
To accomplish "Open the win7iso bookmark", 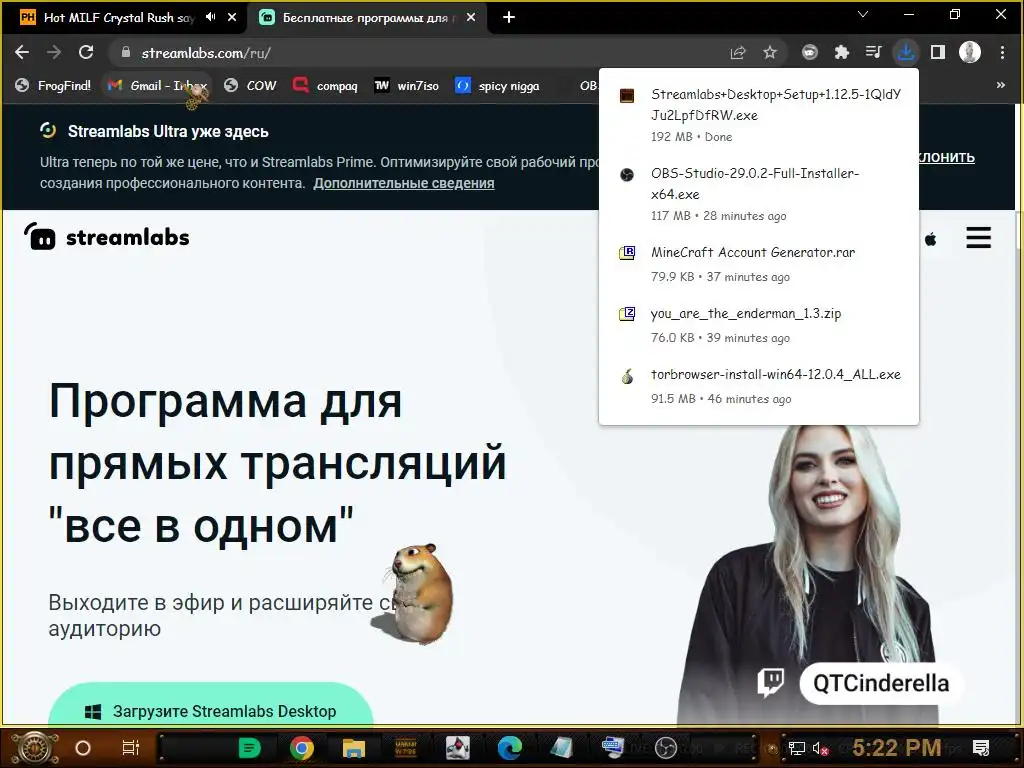I will (407, 86).
